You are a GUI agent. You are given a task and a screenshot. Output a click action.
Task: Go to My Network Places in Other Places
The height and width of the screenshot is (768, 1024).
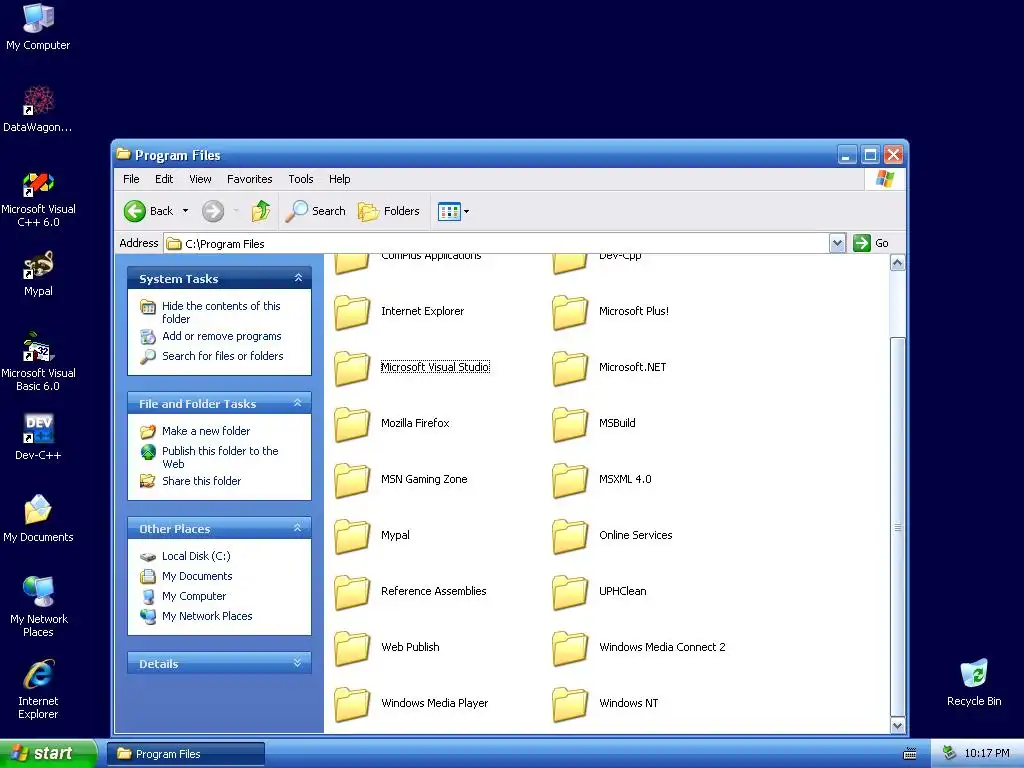pos(207,616)
